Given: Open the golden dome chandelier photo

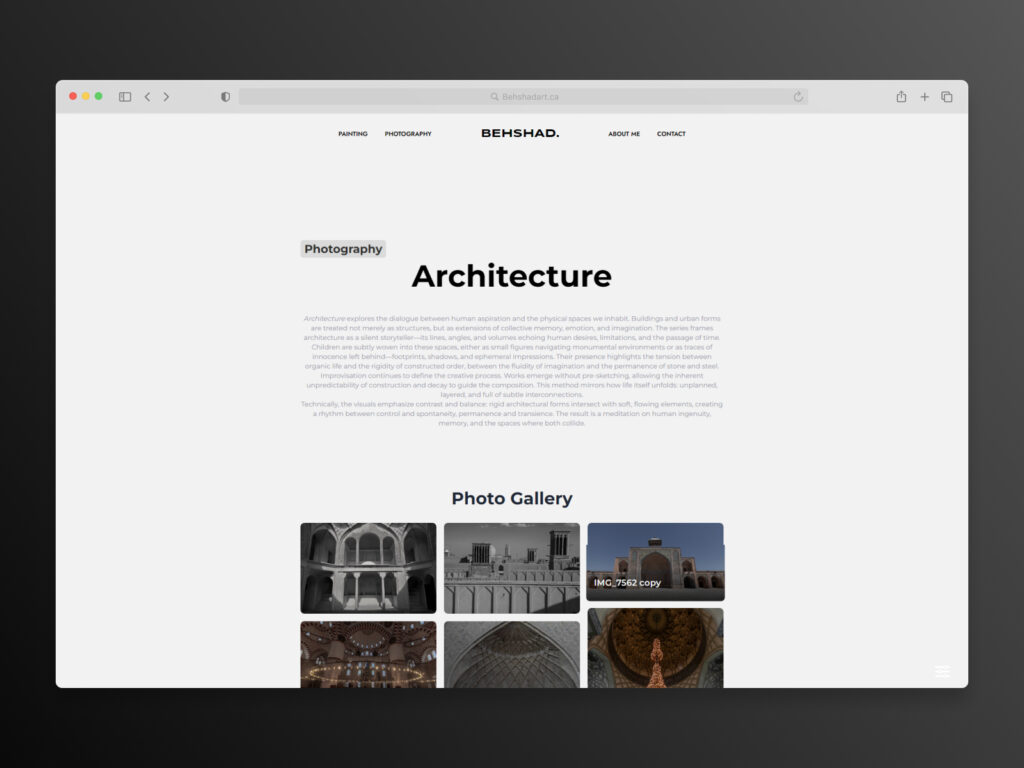Looking at the screenshot, I should click(655, 648).
